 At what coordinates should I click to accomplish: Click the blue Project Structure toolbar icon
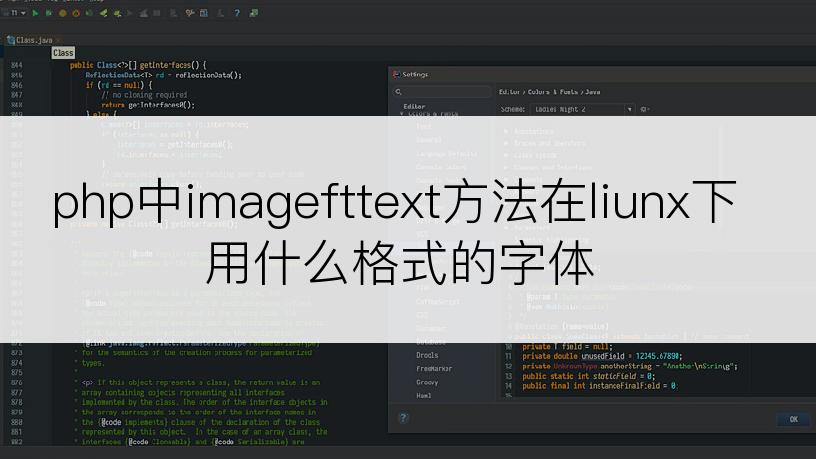[x=204, y=13]
